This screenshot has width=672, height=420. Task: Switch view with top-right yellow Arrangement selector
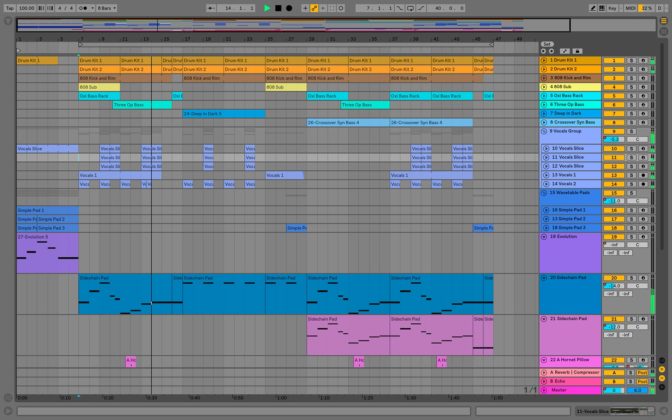coord(663,20)
